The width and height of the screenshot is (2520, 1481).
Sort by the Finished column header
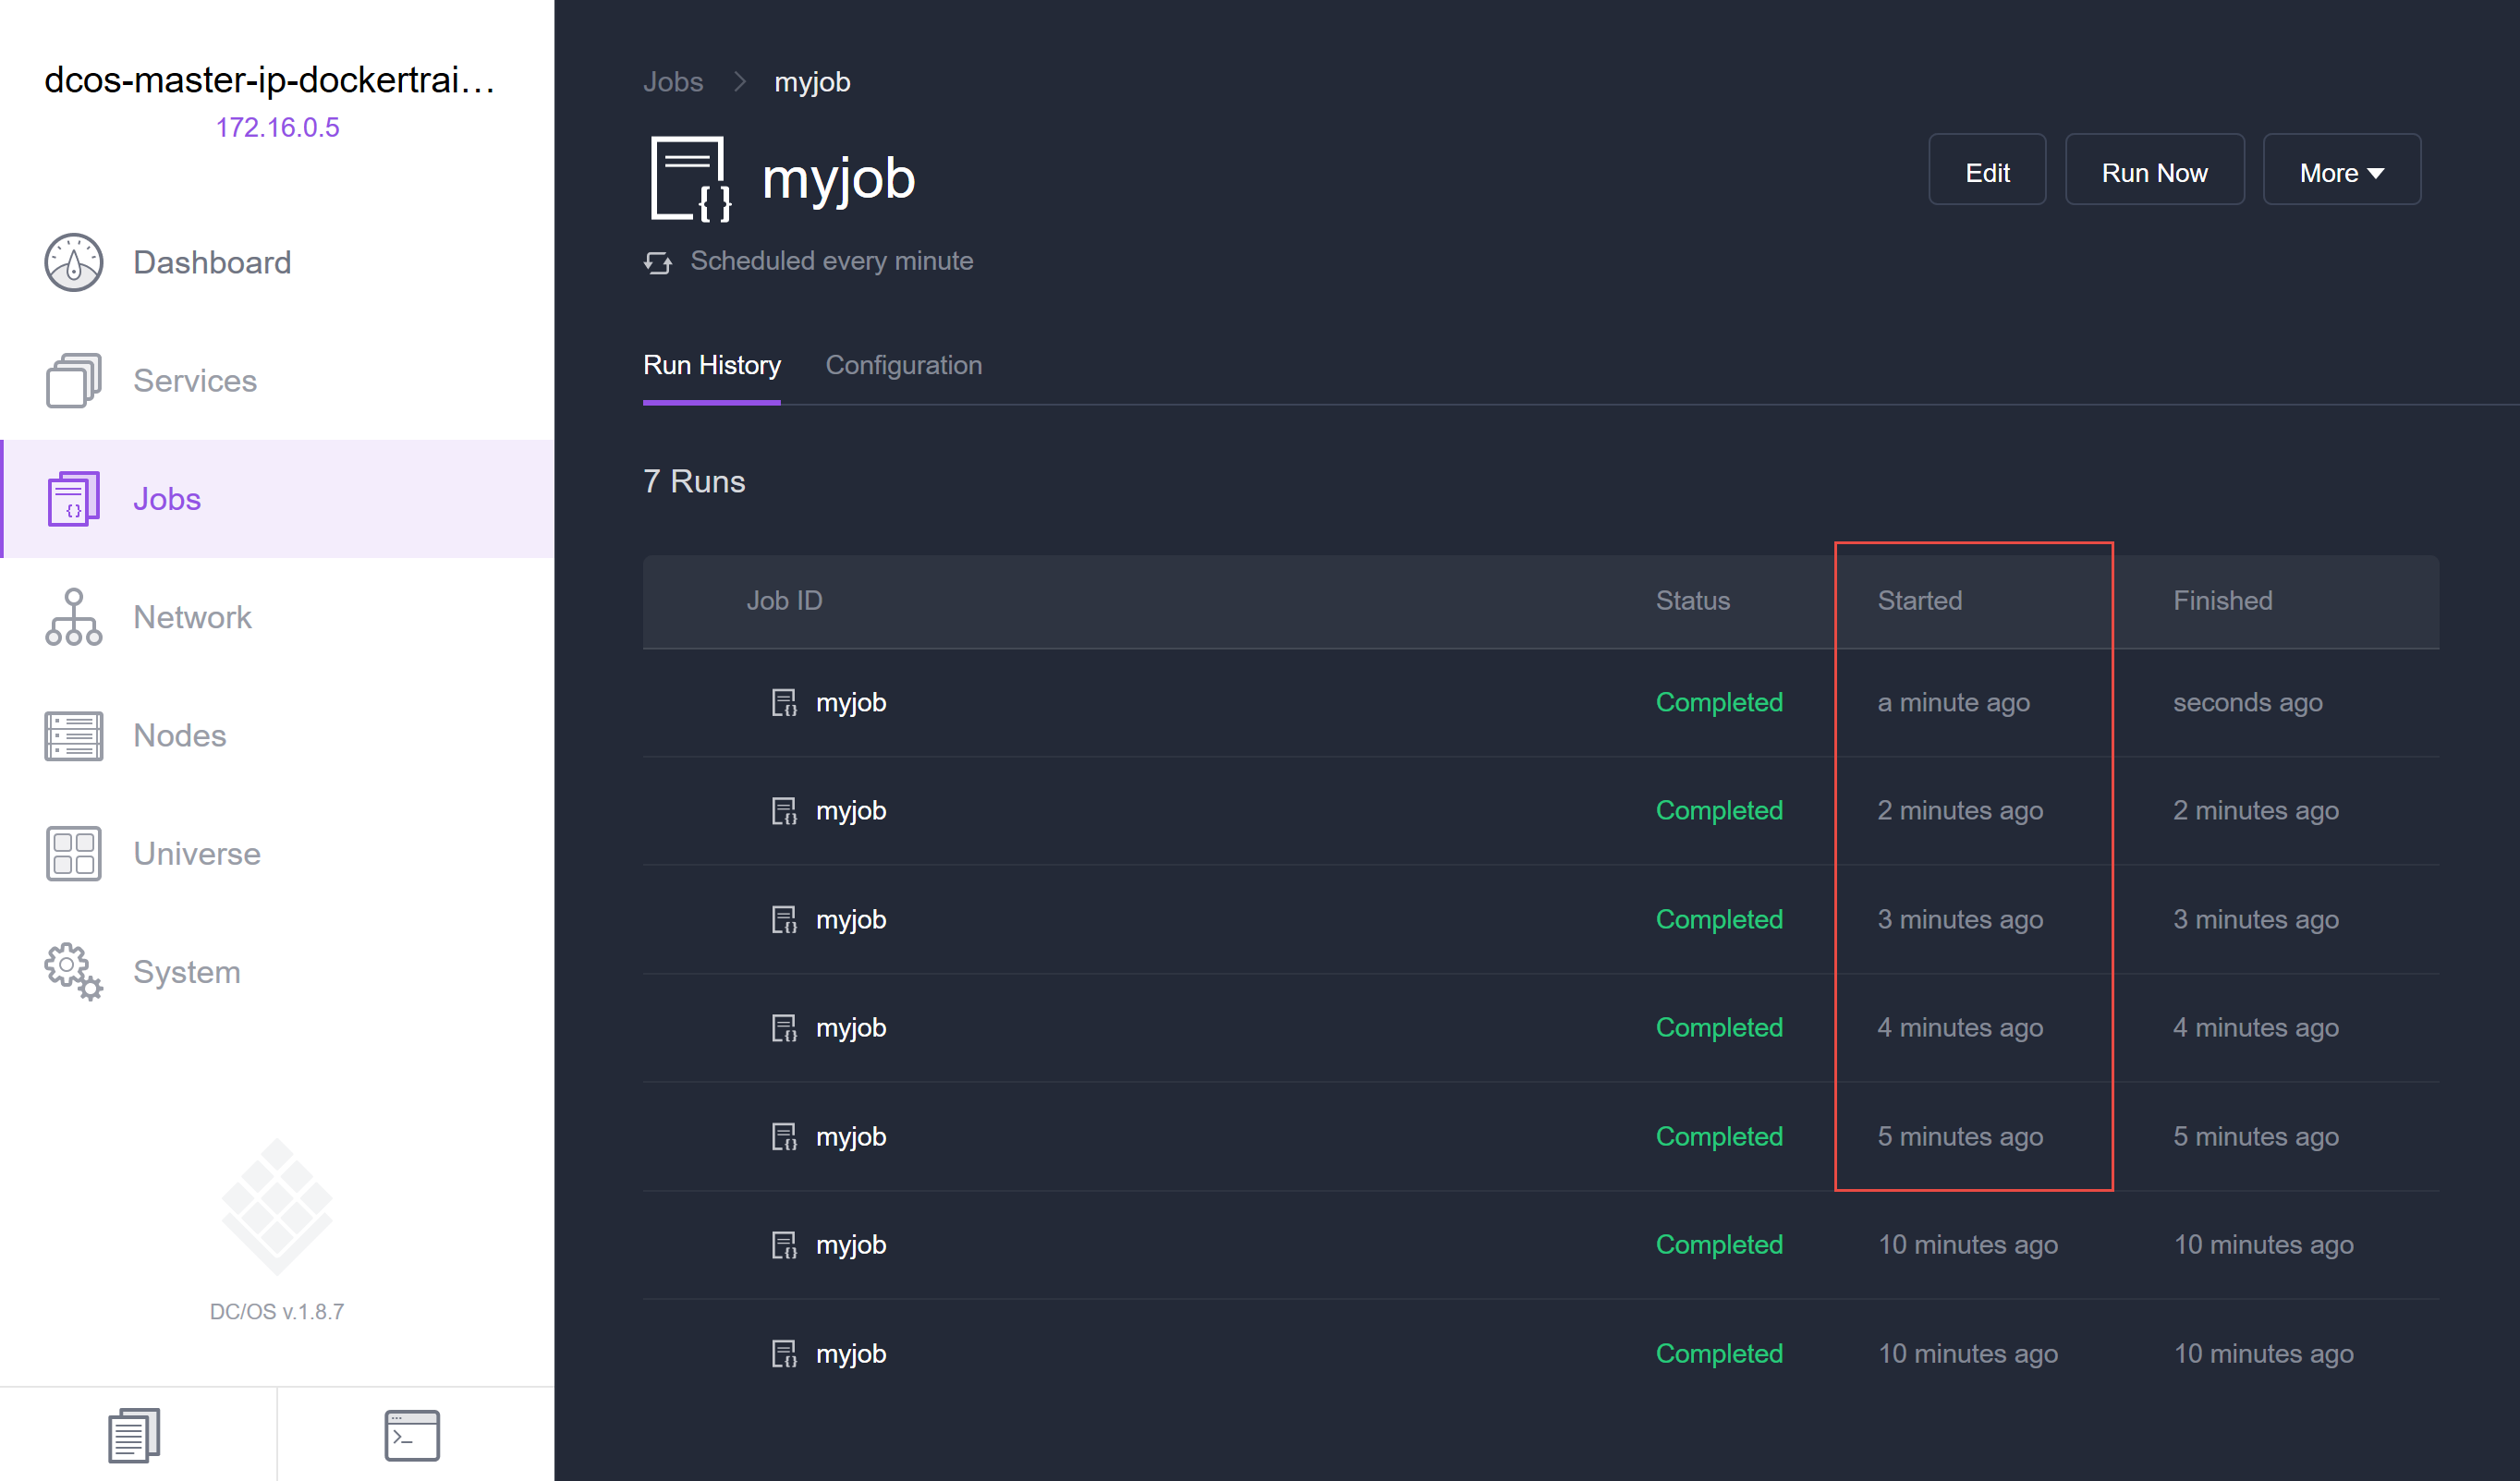[2223, 601]
